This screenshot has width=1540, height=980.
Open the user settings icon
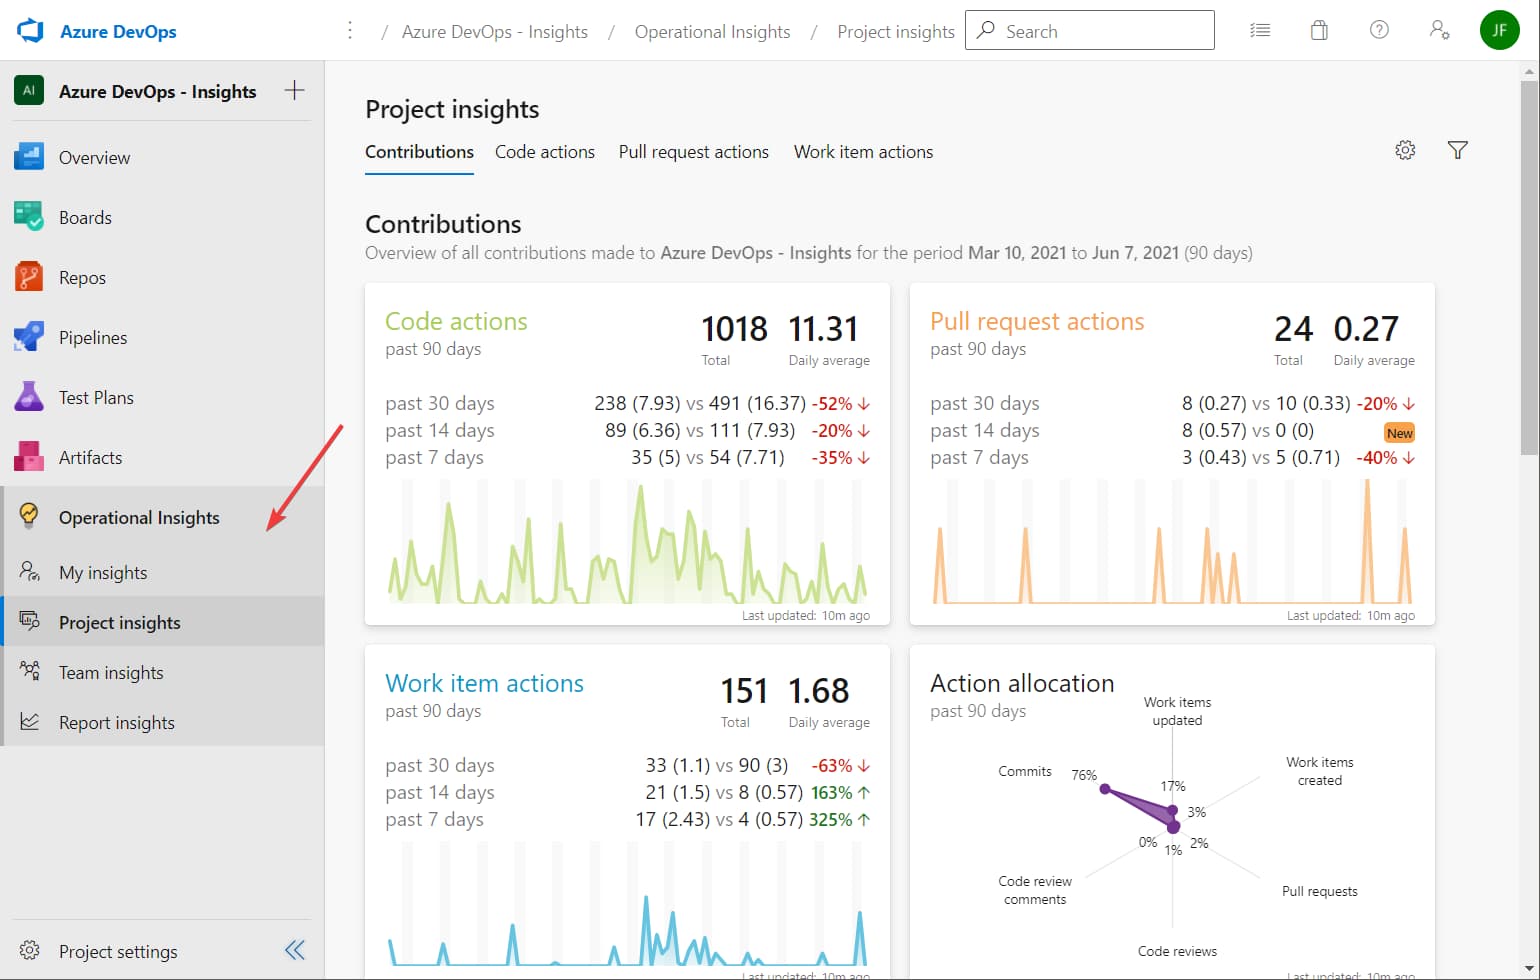(x=1440, y=31)
